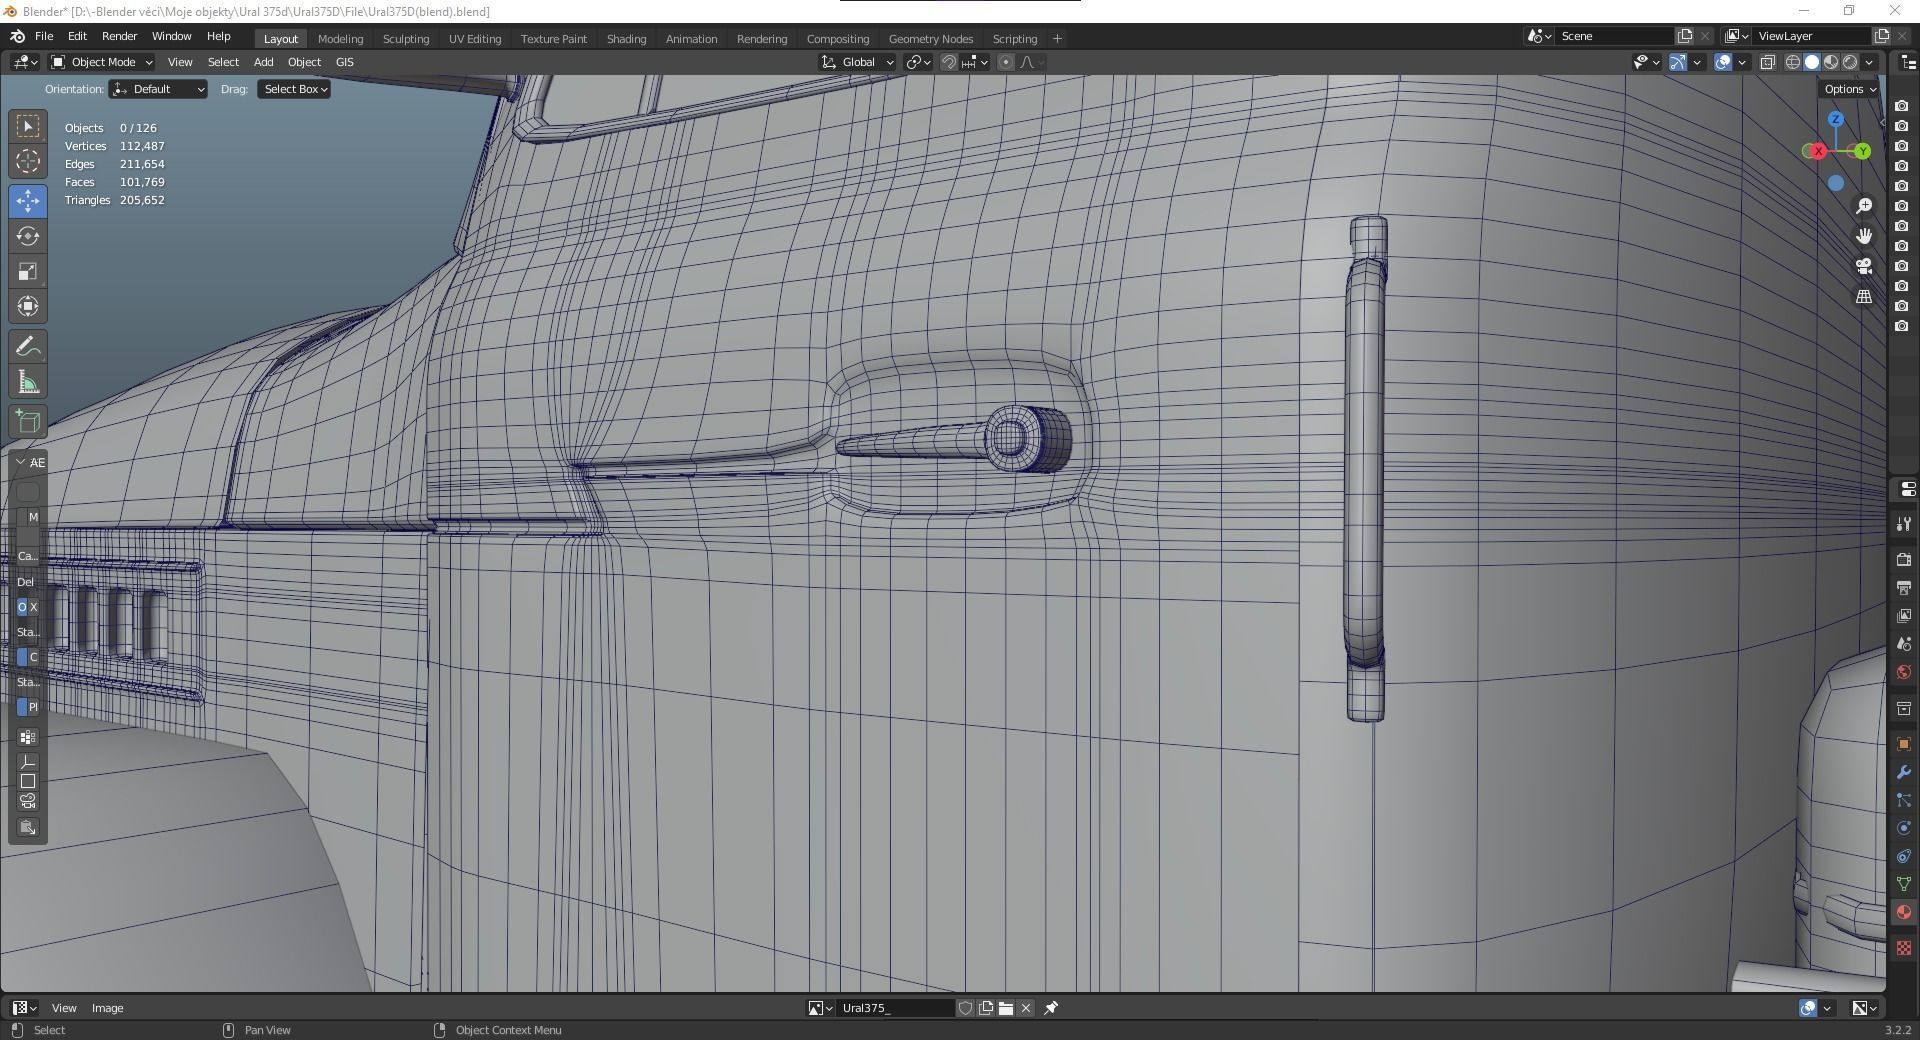Viewport: 1920px width, 1040px height.
Task: Choose the Annotate tool
Action: pyautogui.click(x=28, y=347)
